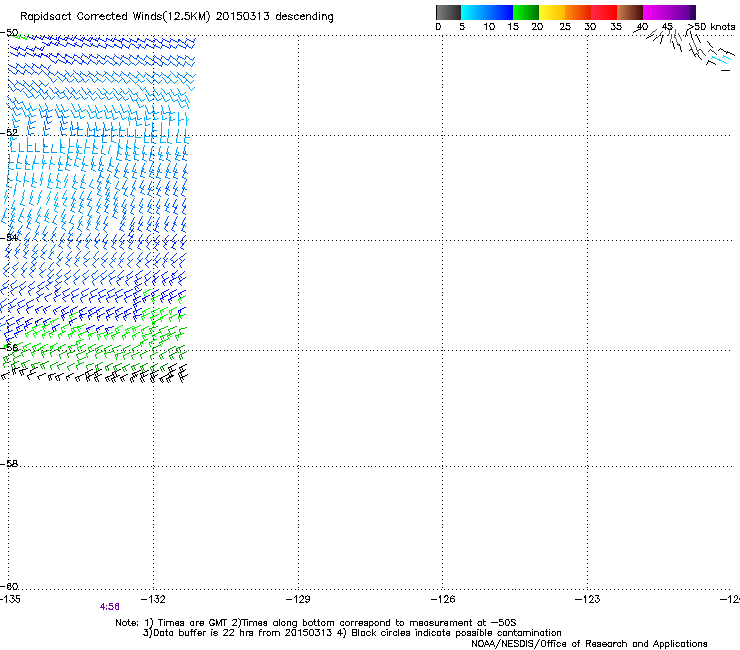Click the green 15-20 knots color segment
This screenshot has width=740, height=650.
[x=526, y=12]
